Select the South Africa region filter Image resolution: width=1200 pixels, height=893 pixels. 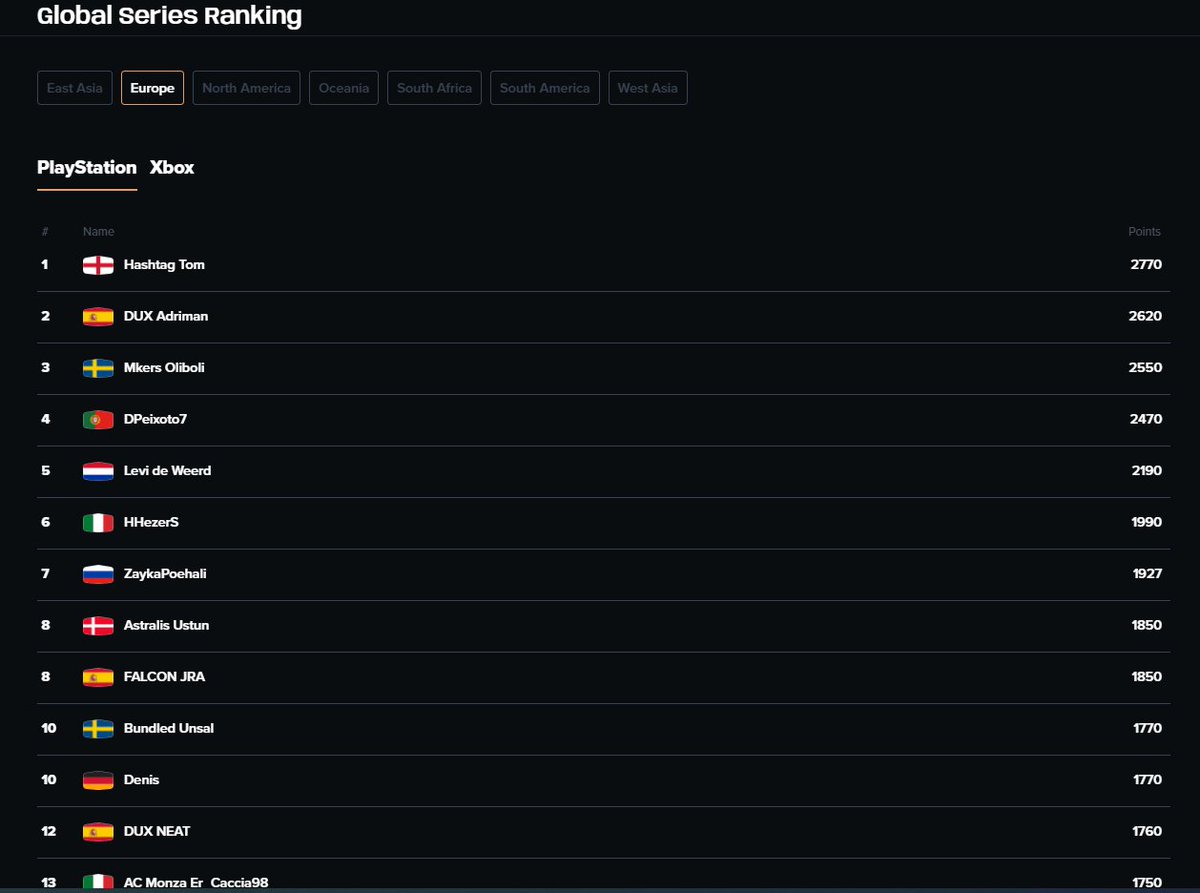point(434,88)
